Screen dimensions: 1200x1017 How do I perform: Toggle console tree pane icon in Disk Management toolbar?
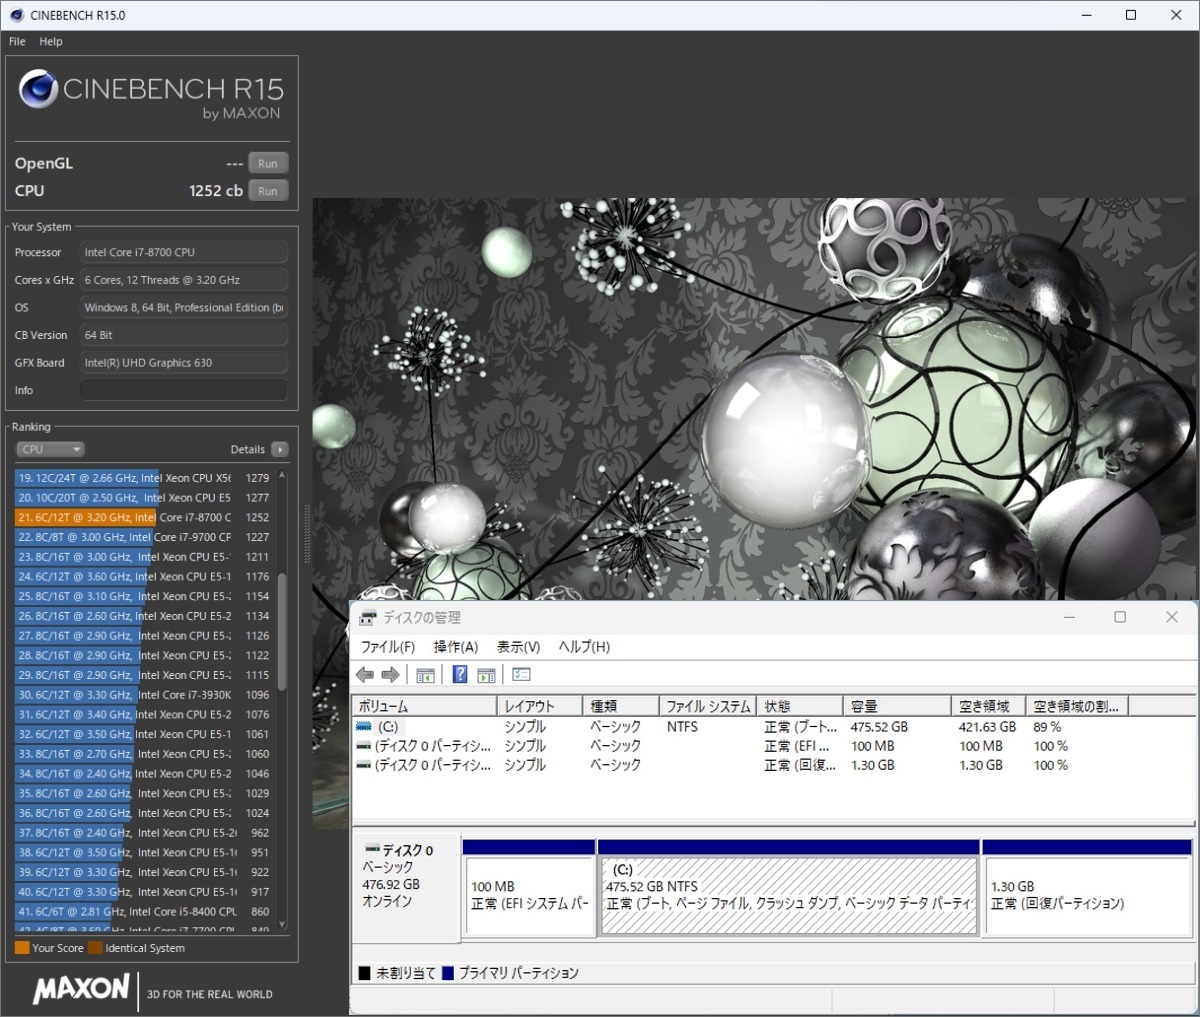point(425,675)
